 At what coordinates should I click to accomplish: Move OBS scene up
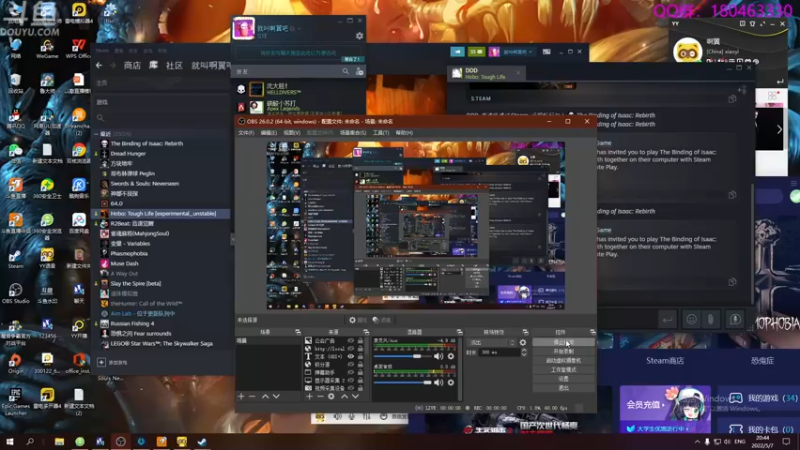[265, 396]
